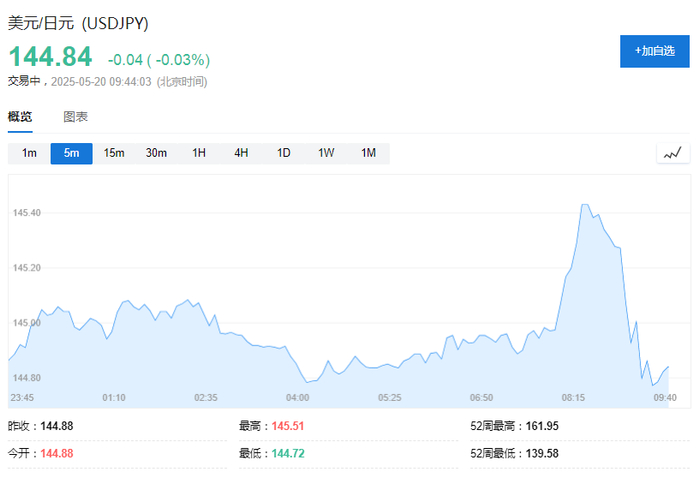Screen dimensions: 700x478
Task: Switch chart to 15m interval
Action: click(114, 153)
